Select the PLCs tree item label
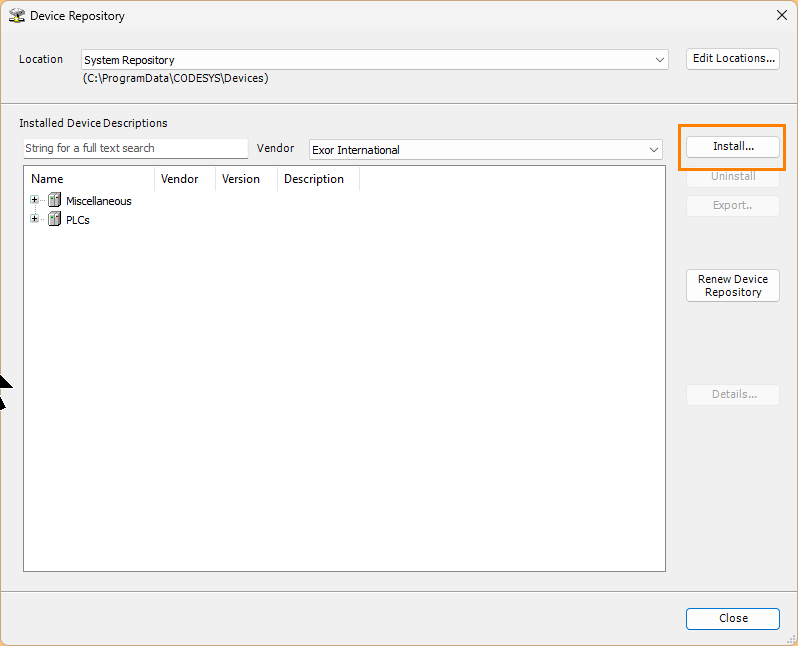This screenshot has height=646, width=798. point(78,220)
